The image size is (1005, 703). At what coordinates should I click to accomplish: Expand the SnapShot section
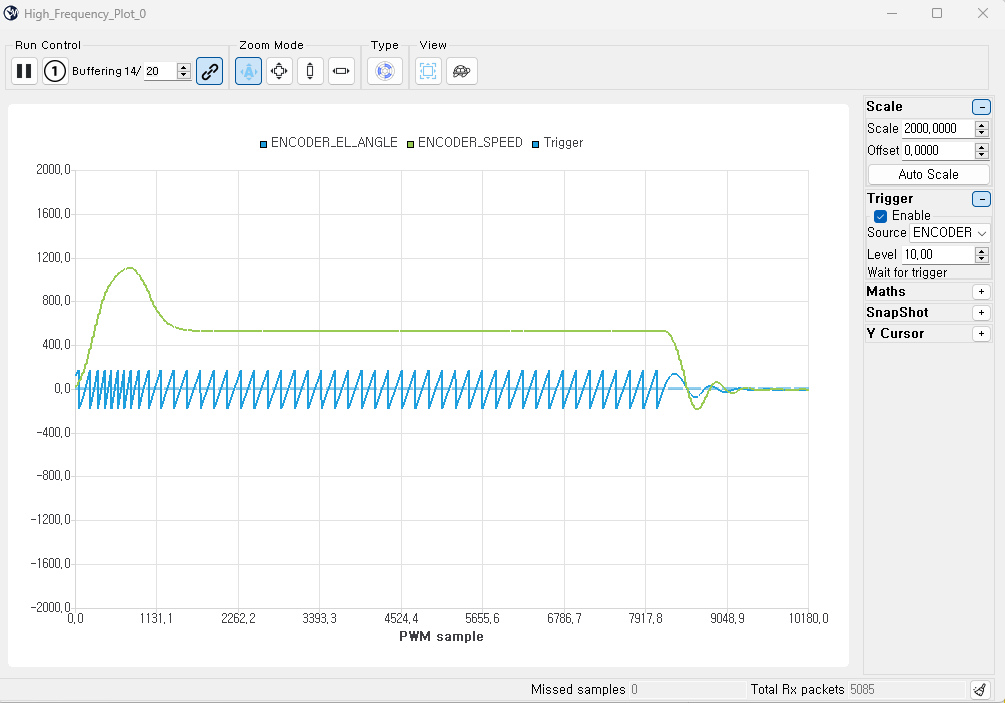(x=981, y=312)
